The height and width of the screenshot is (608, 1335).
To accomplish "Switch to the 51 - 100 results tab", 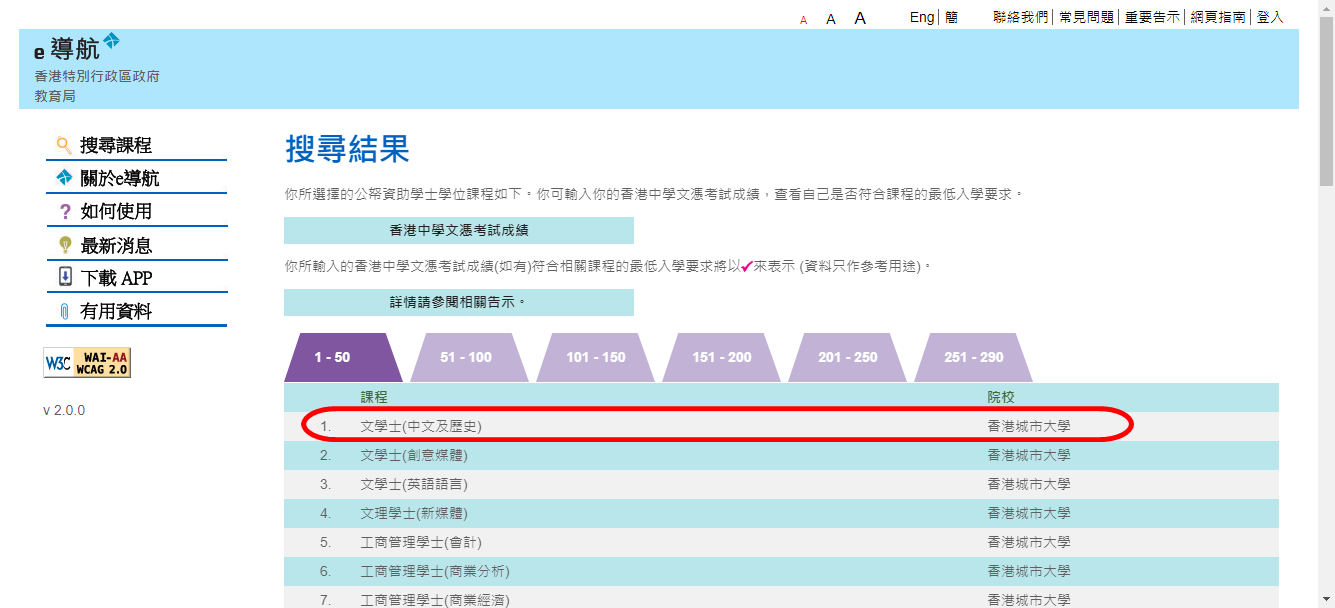I will click(x=466, y=358).
